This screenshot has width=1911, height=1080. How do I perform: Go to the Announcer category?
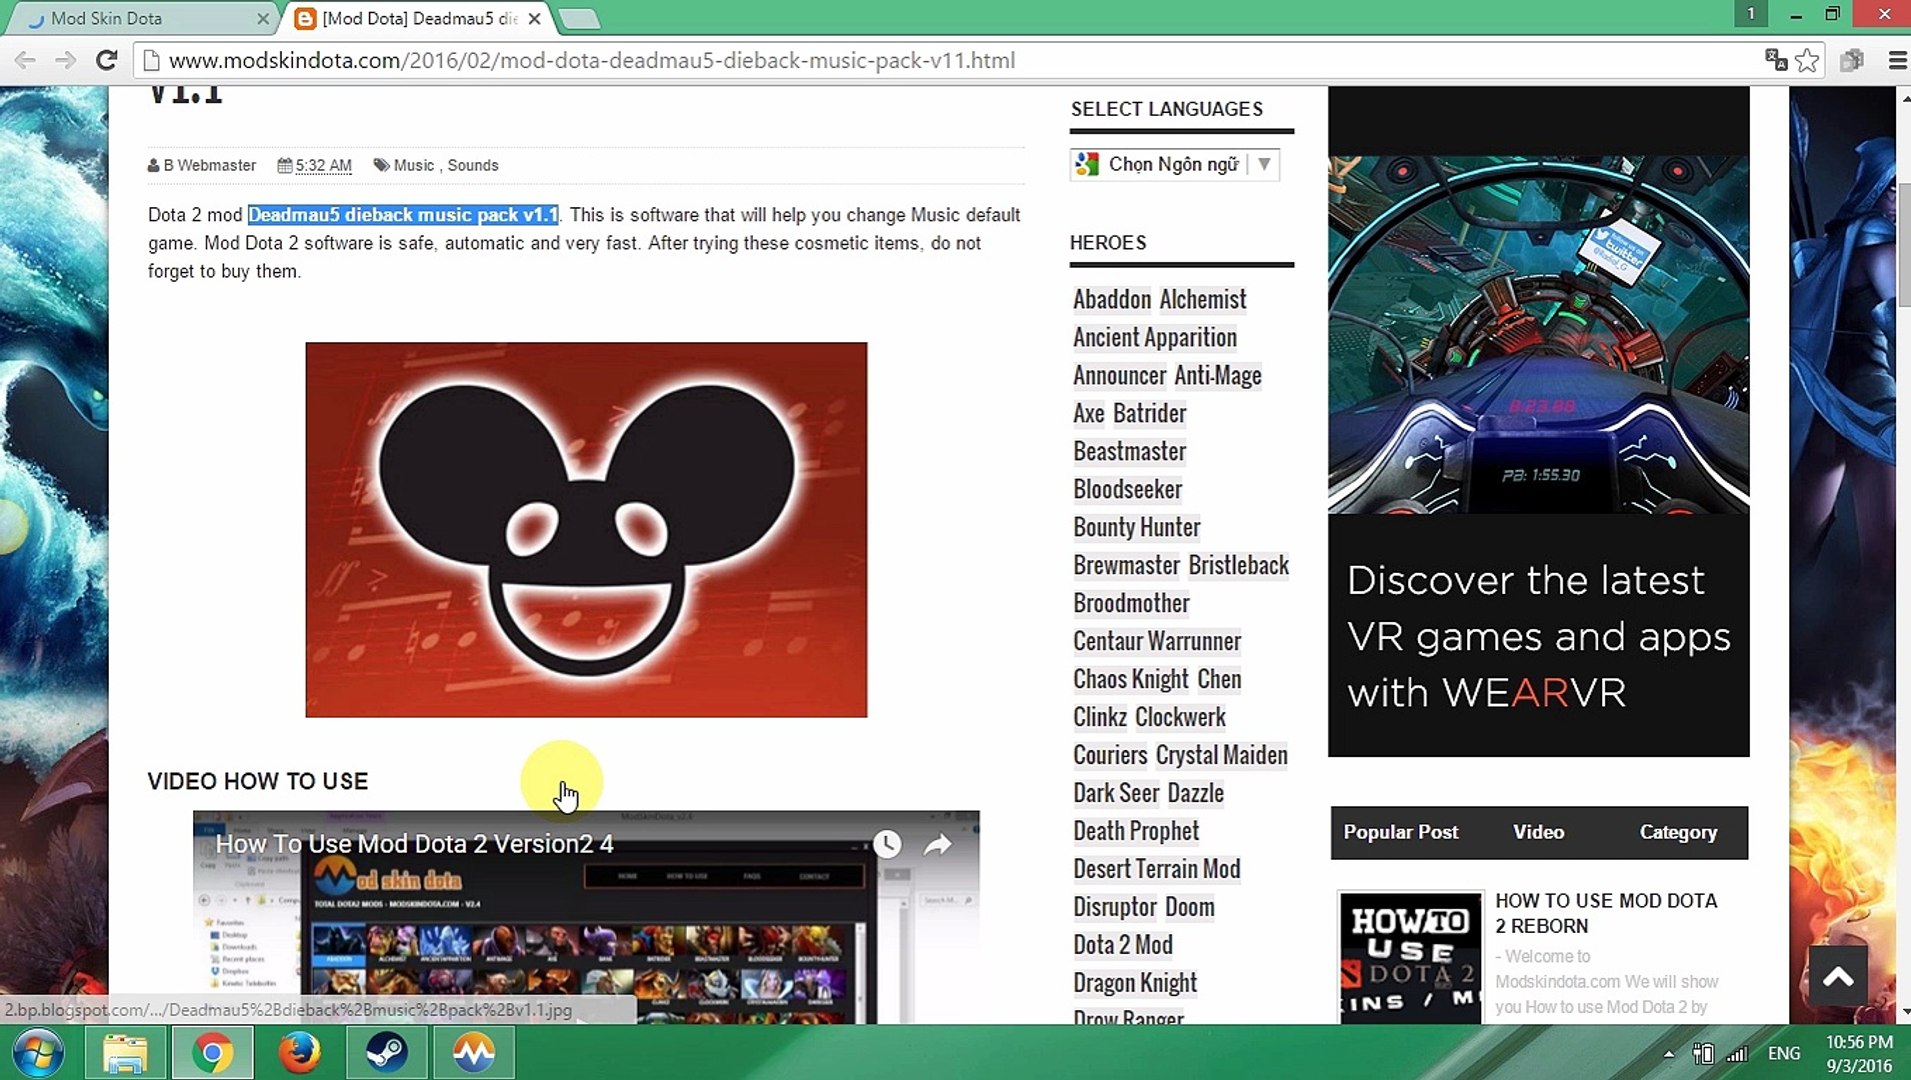[x=1119, y=375]
